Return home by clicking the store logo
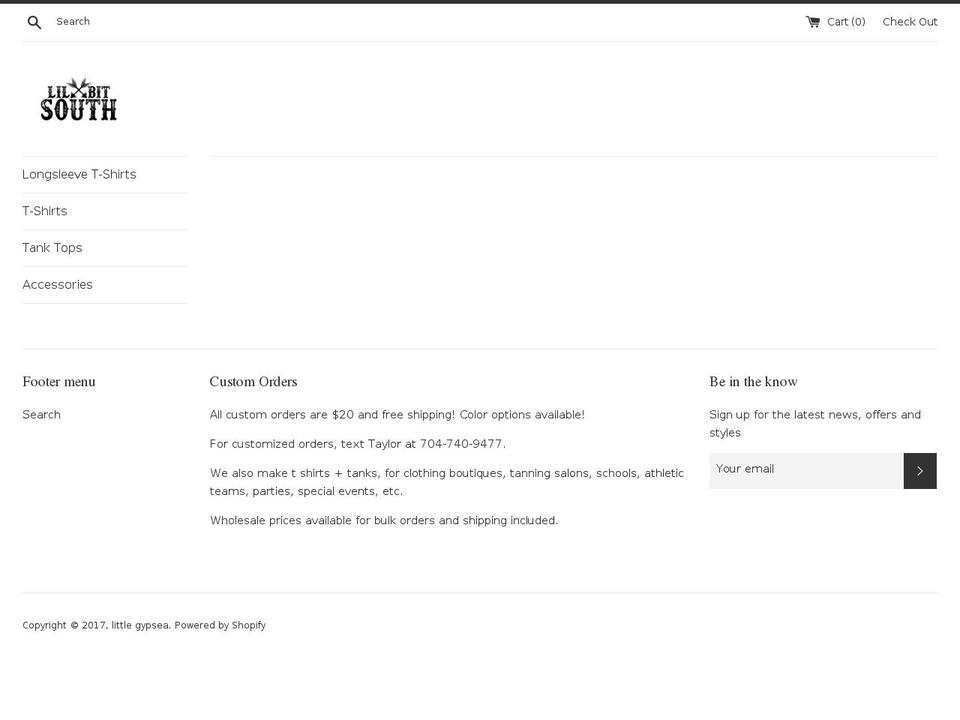960x720 pixels. click(78, 98)
